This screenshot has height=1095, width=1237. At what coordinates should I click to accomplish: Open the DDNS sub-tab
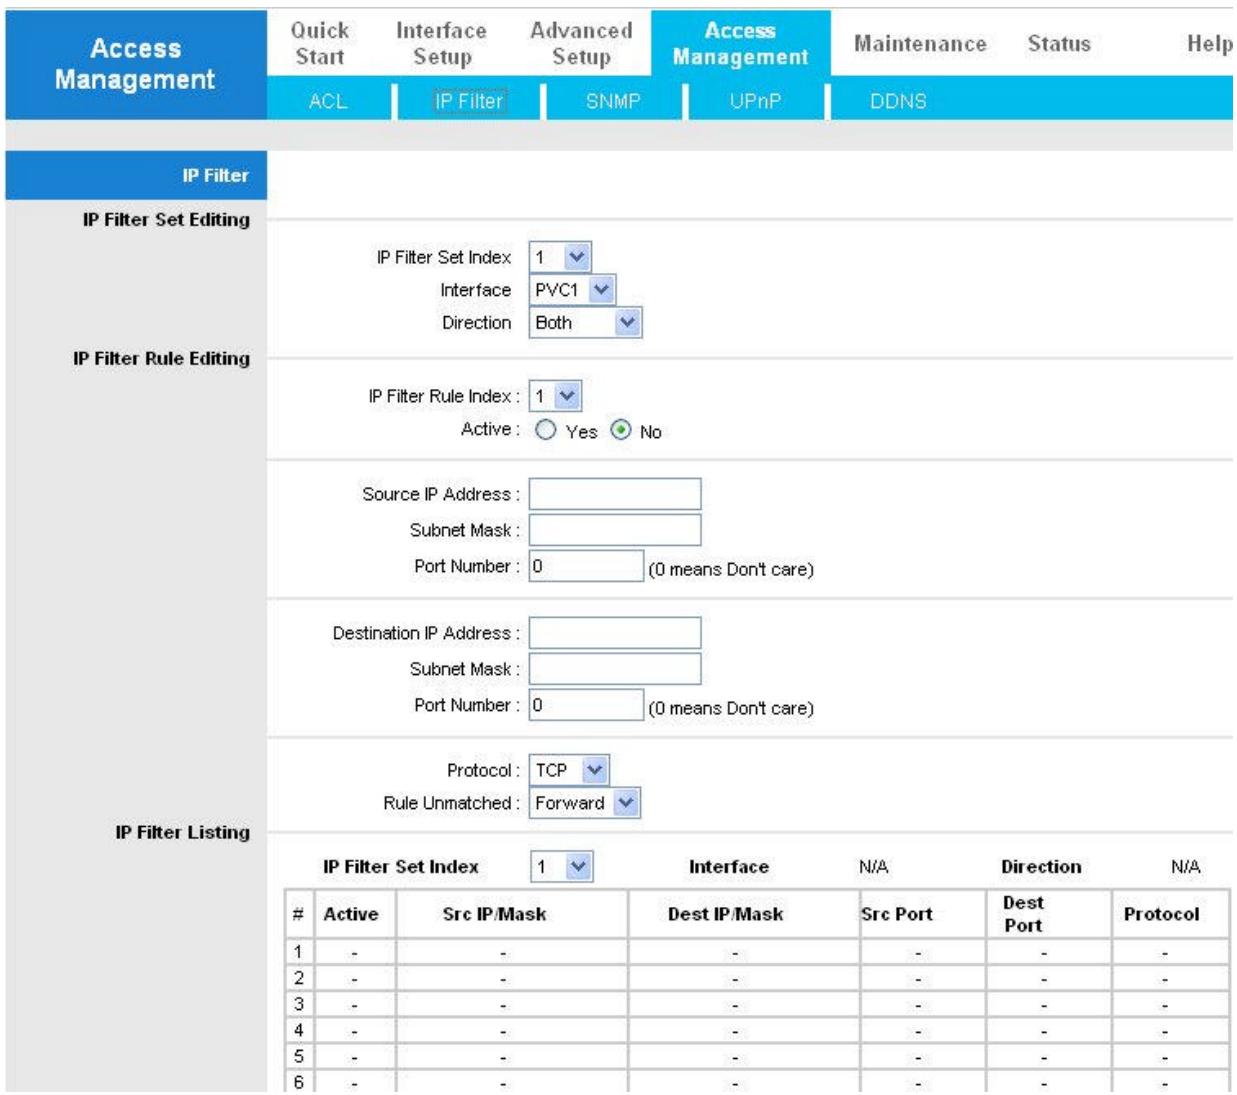pos(898,101)
